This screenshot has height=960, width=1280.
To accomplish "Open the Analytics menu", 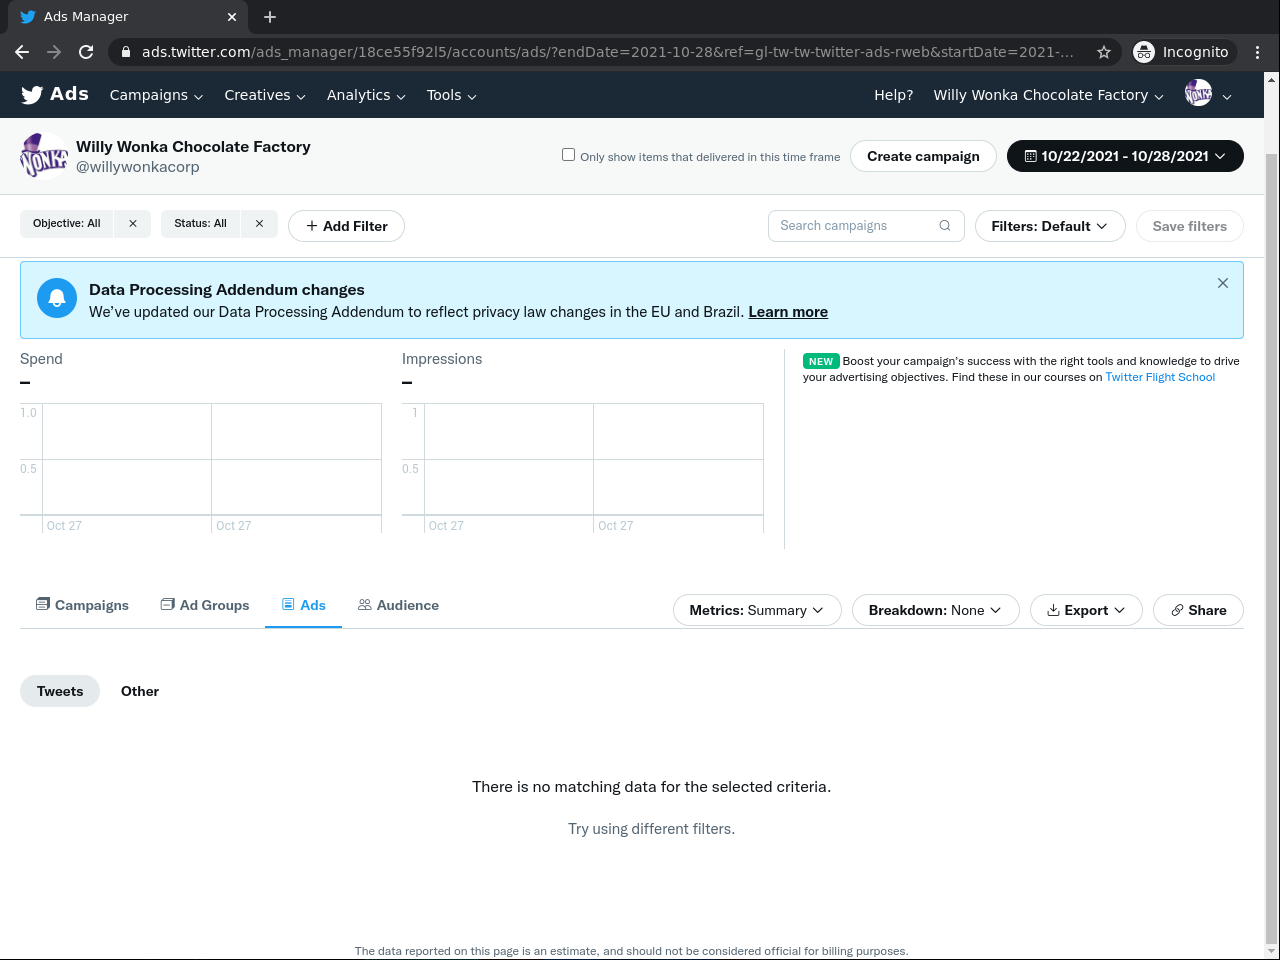I will 366,95.
